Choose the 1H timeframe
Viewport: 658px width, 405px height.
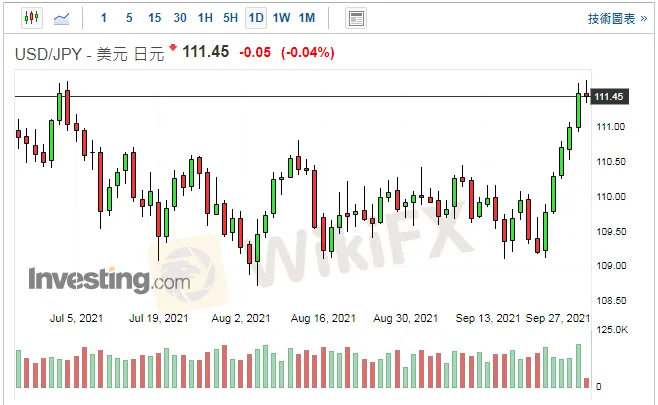point(205,18)
